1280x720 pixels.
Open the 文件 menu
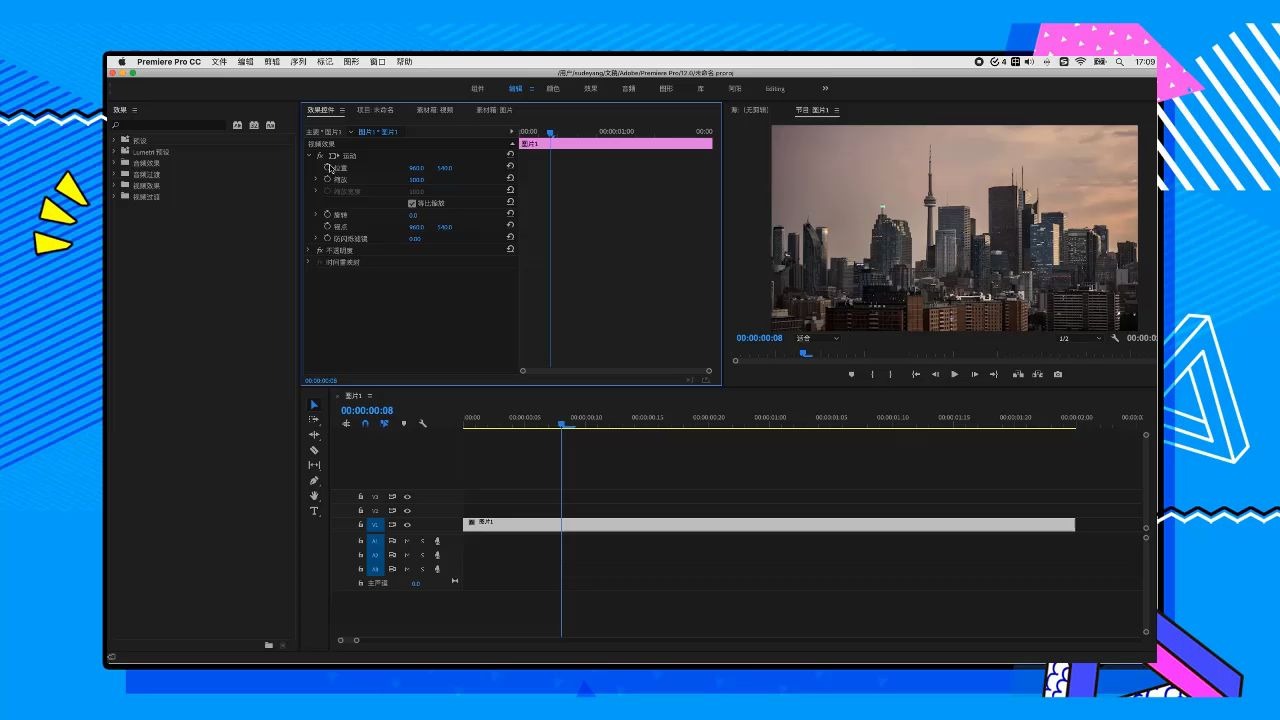click(x=219, y=62)
